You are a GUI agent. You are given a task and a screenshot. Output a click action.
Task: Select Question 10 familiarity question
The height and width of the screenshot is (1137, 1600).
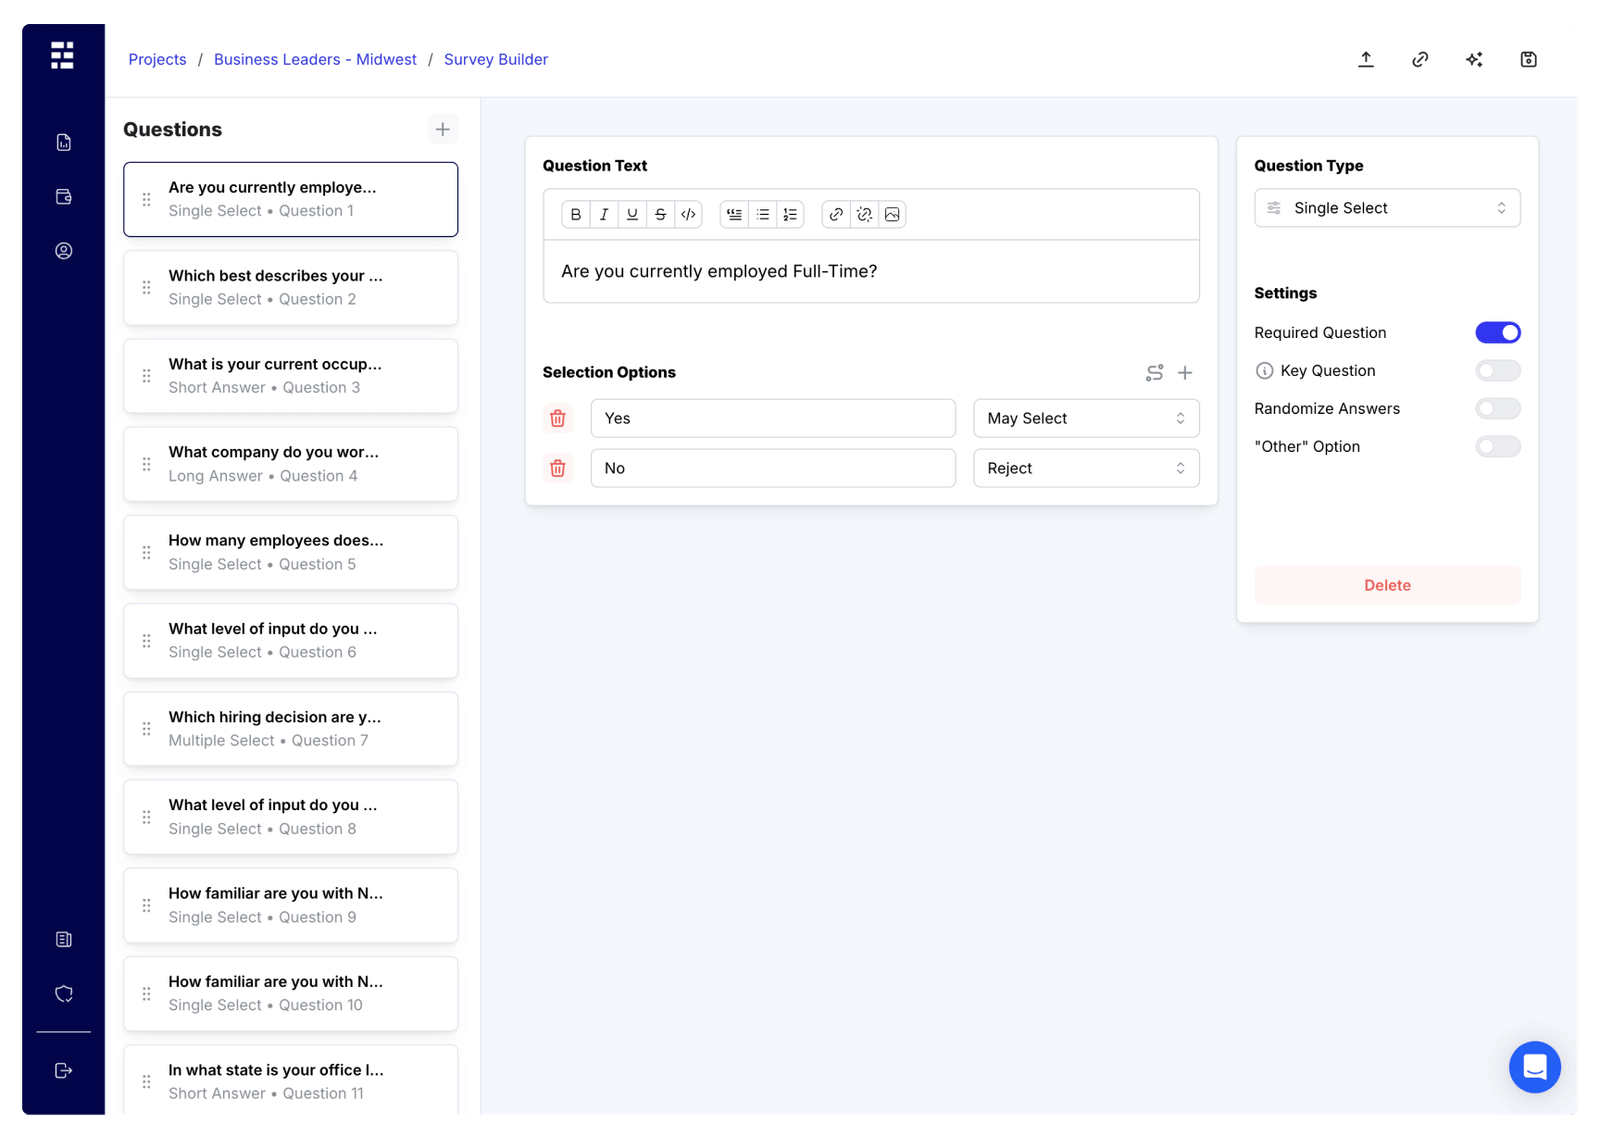click(x=291, y=993)
